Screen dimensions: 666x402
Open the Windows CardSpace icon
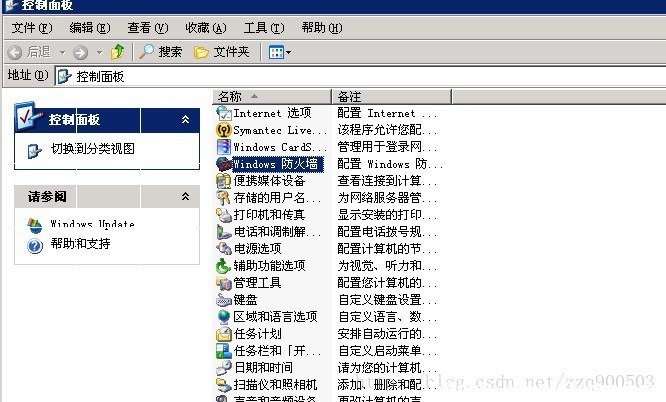223,147
